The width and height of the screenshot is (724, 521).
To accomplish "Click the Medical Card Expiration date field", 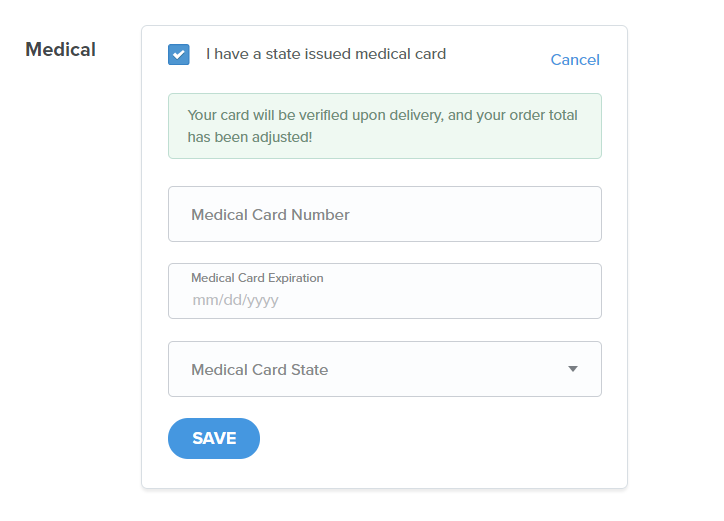I will [385, 291].
